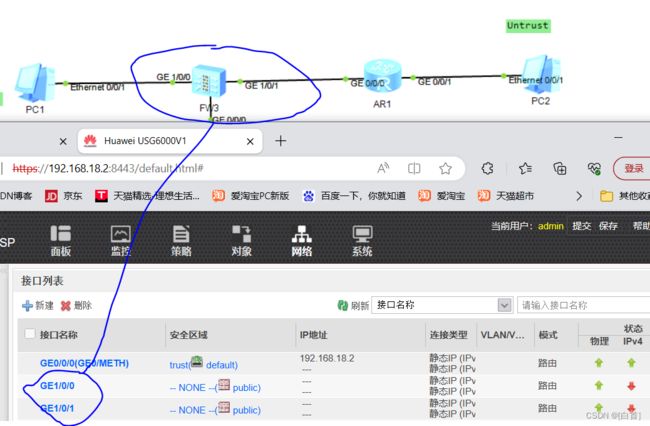The image size is (650, 426).
Task: Click the 保存 save button
Action: pyautogui.click(x=608, y=226)
